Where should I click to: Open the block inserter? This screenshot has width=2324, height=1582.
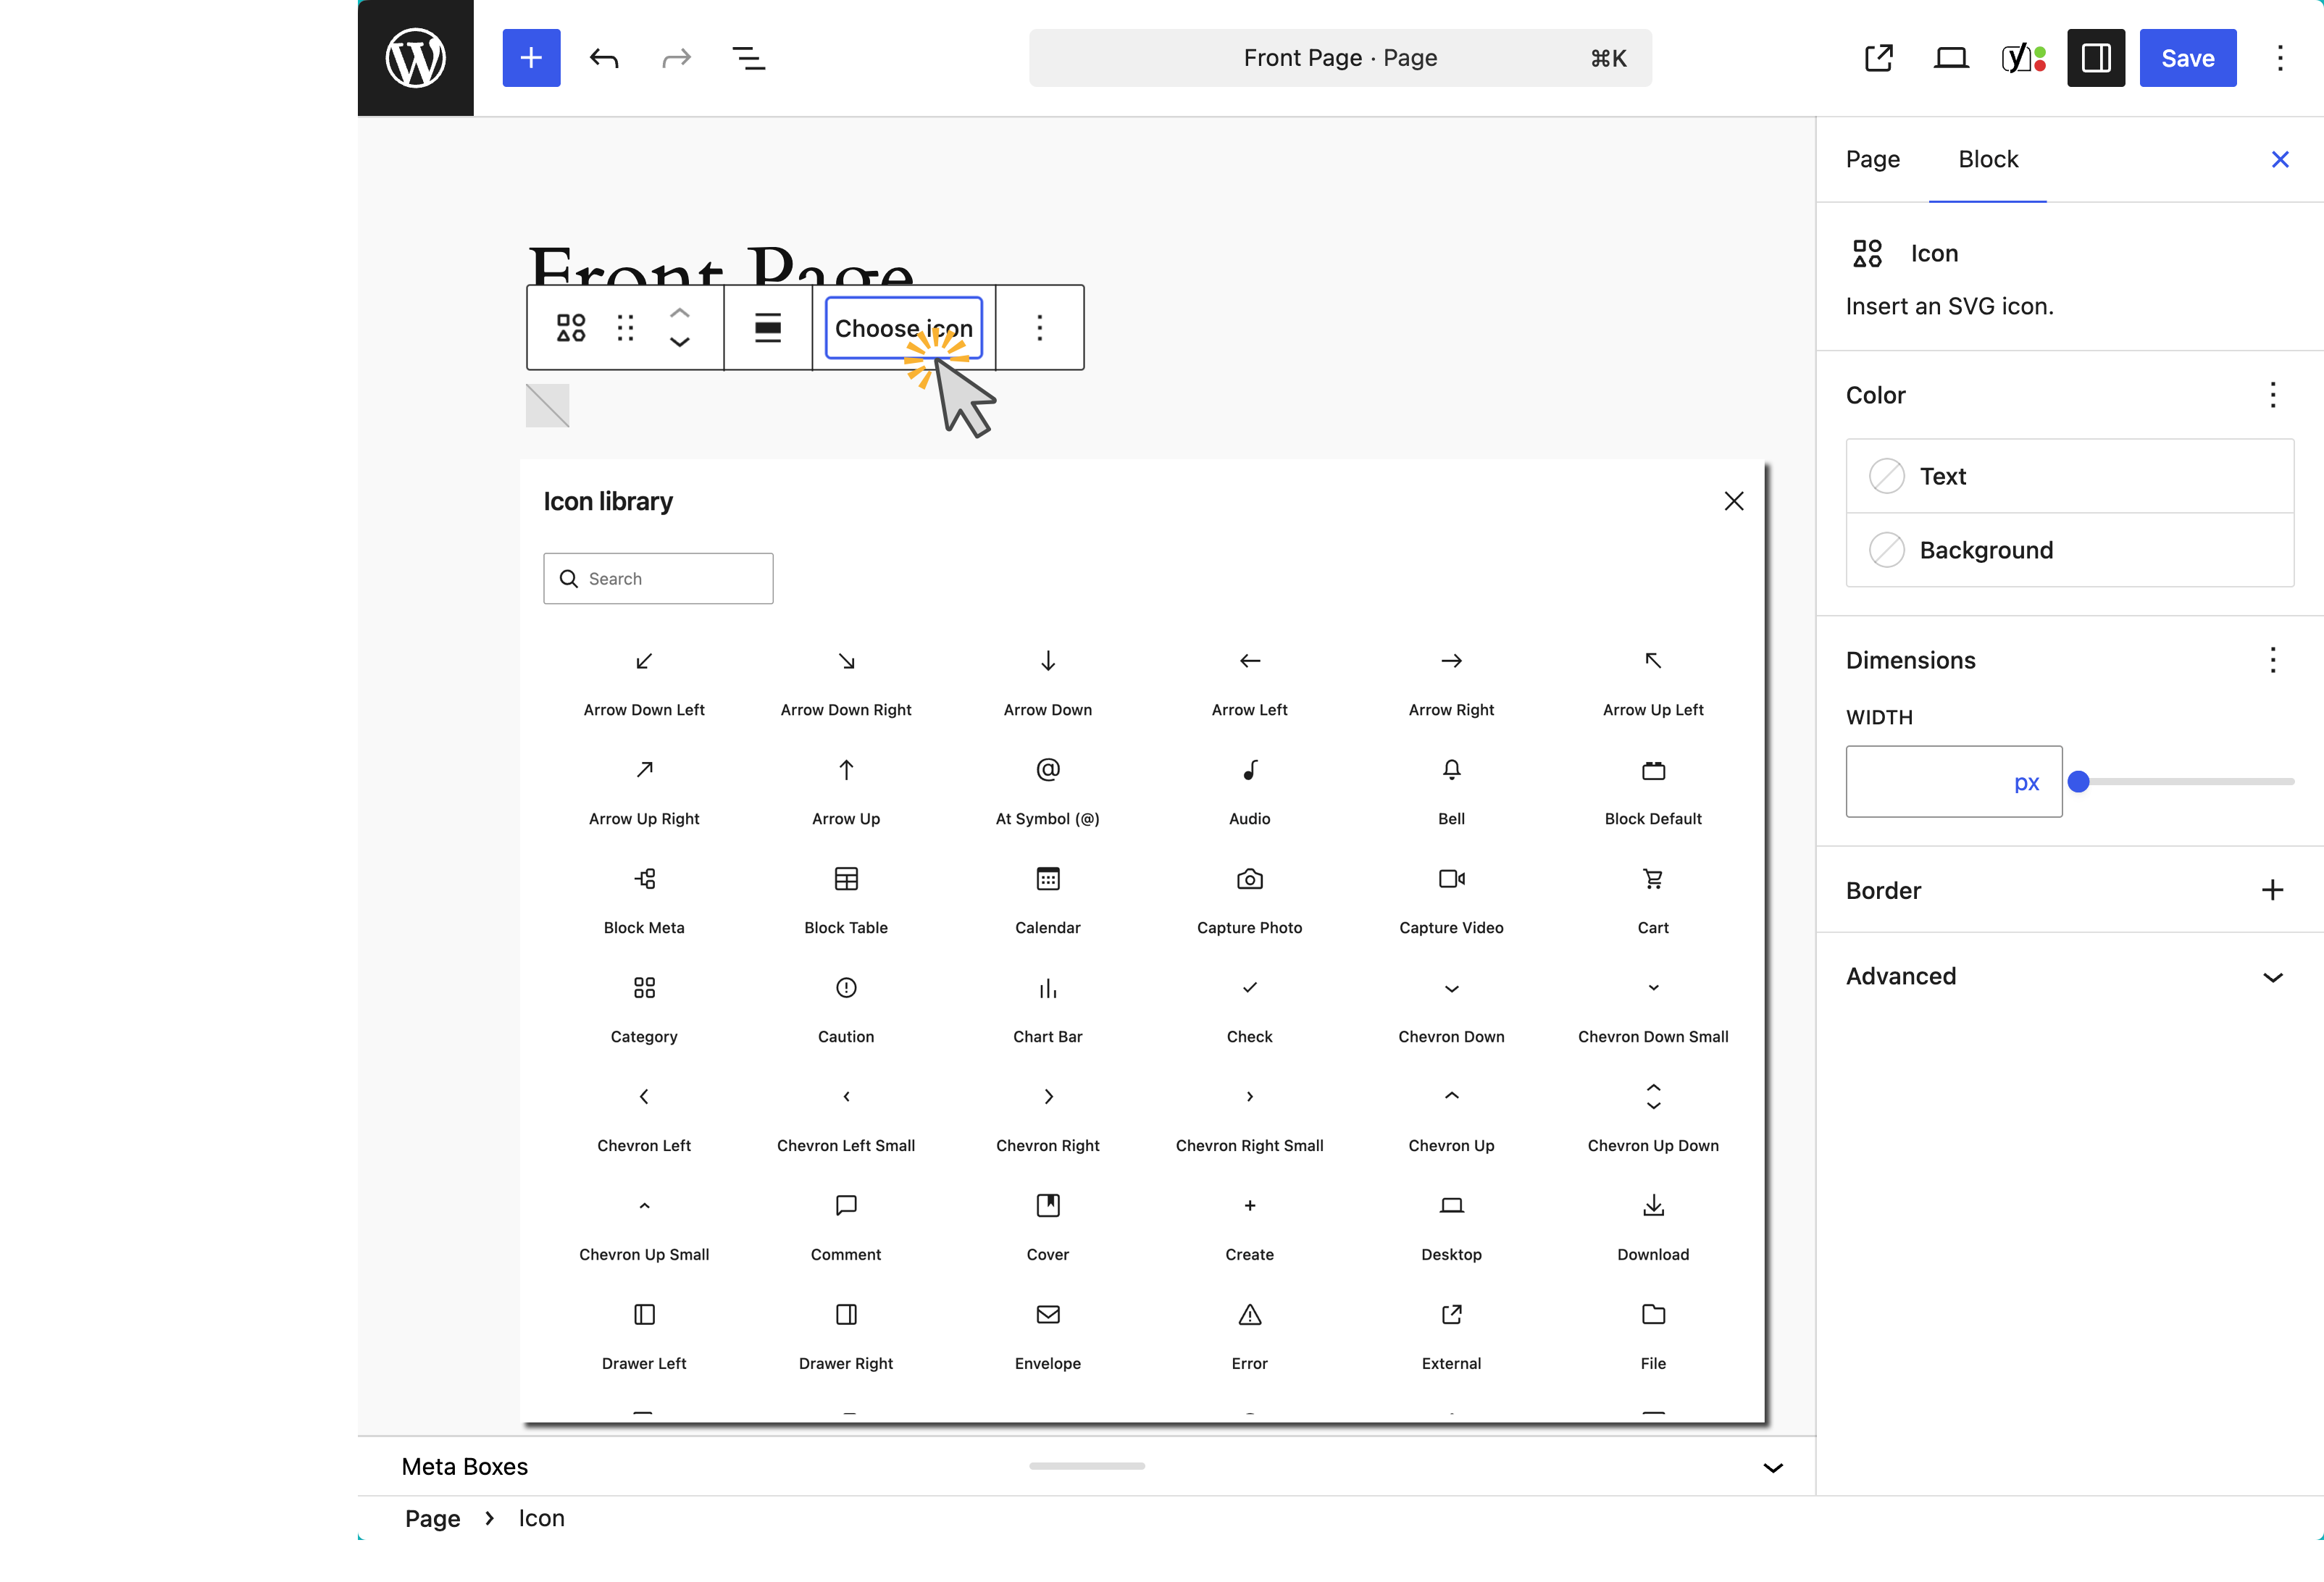(531, 57)
